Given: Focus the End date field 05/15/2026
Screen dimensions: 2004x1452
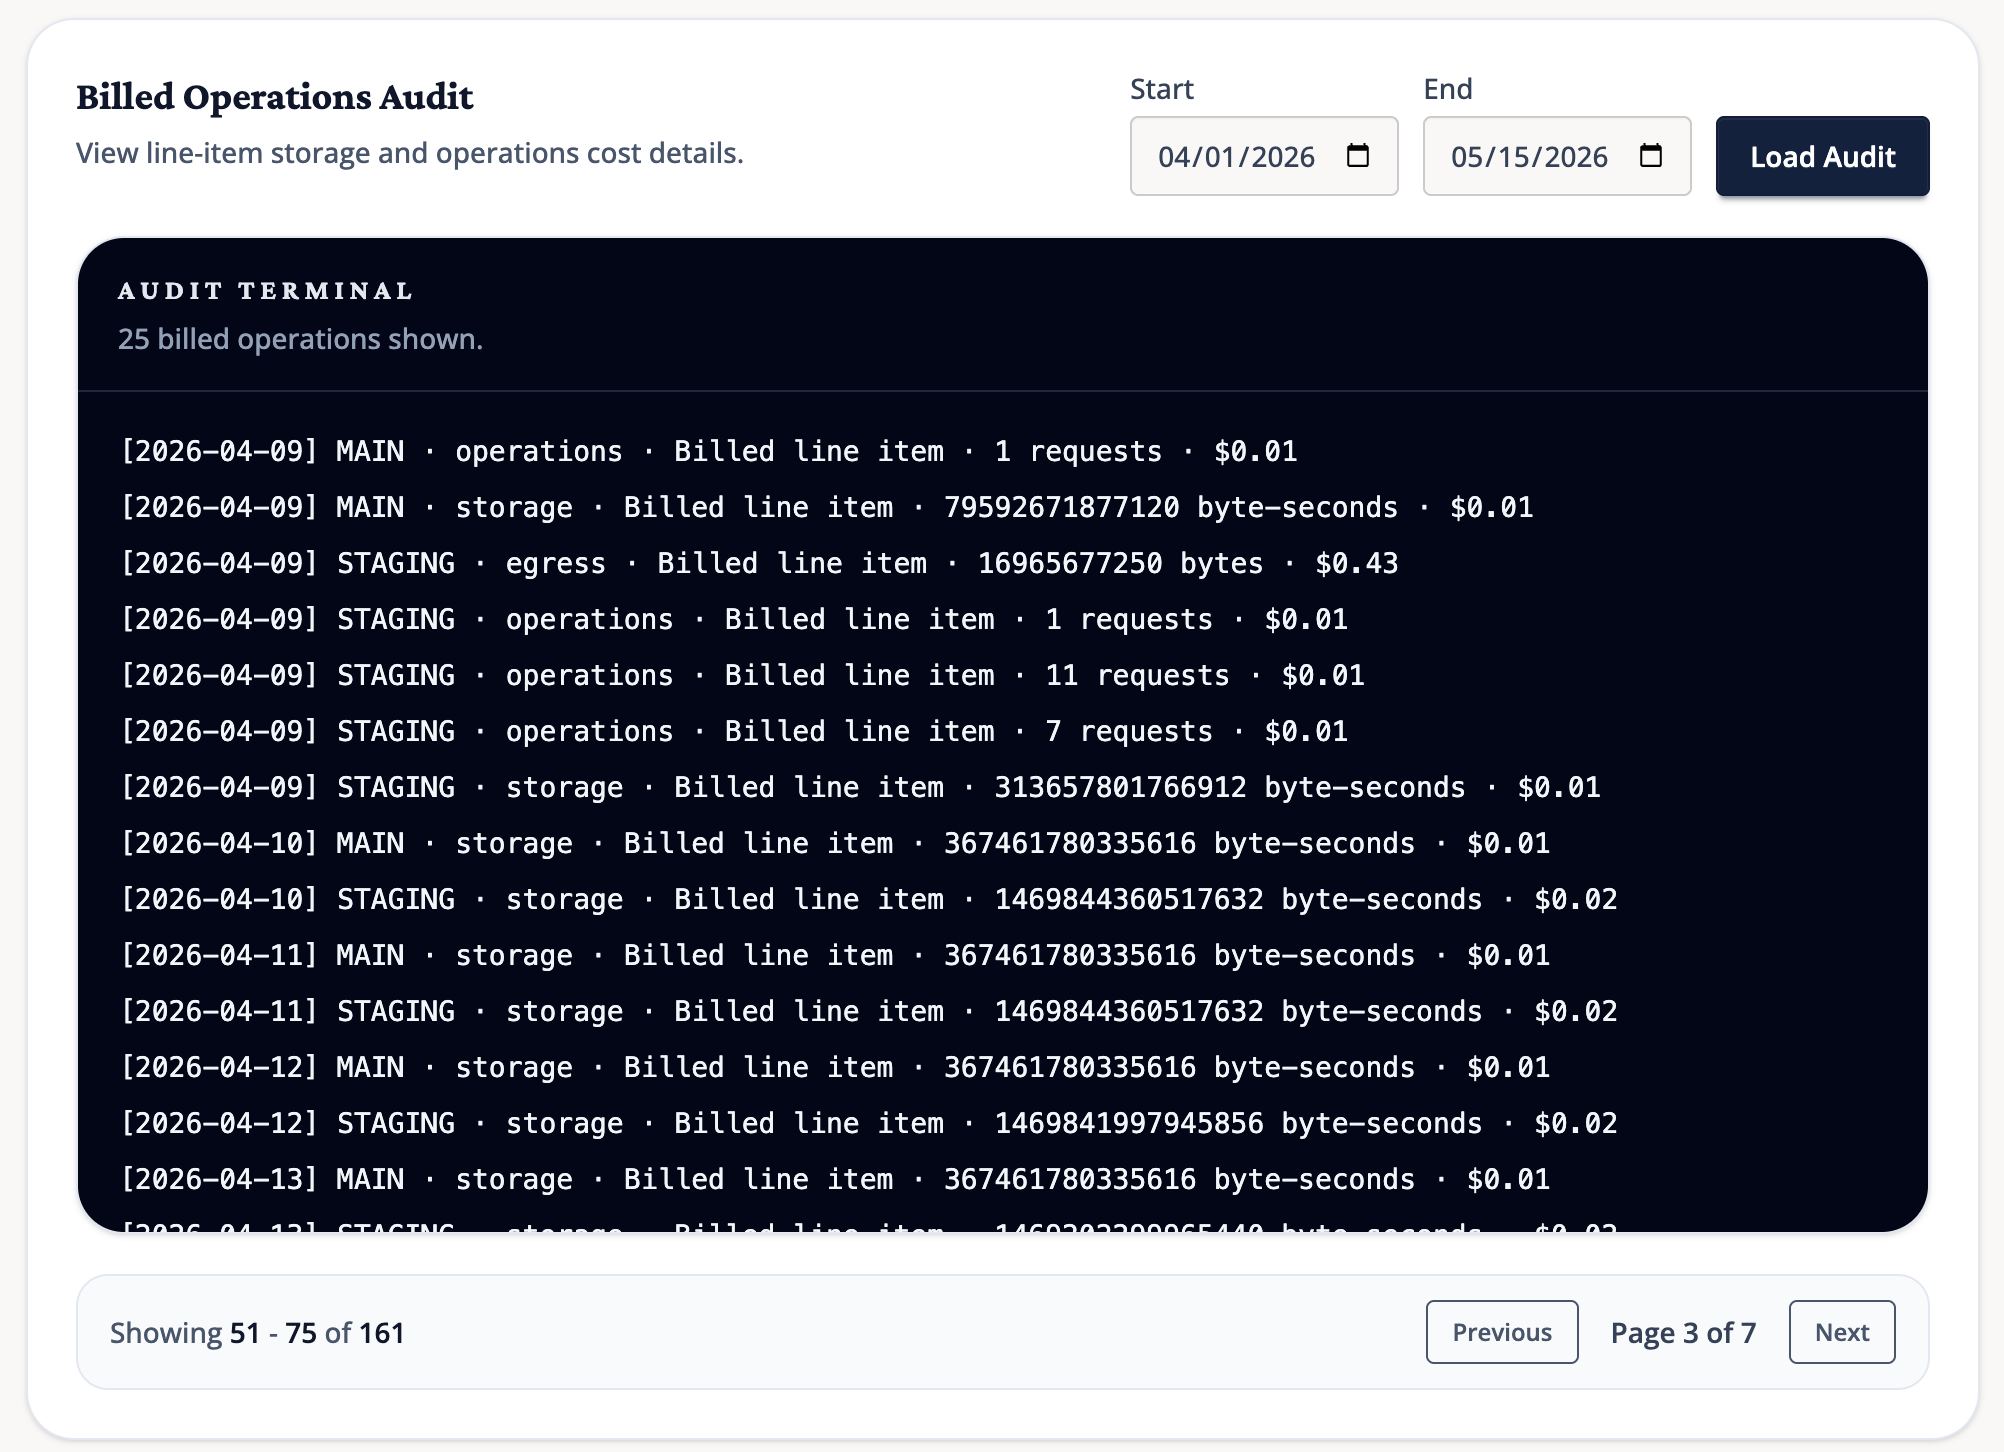Looking at the screenshot, I should point(1557,156).
